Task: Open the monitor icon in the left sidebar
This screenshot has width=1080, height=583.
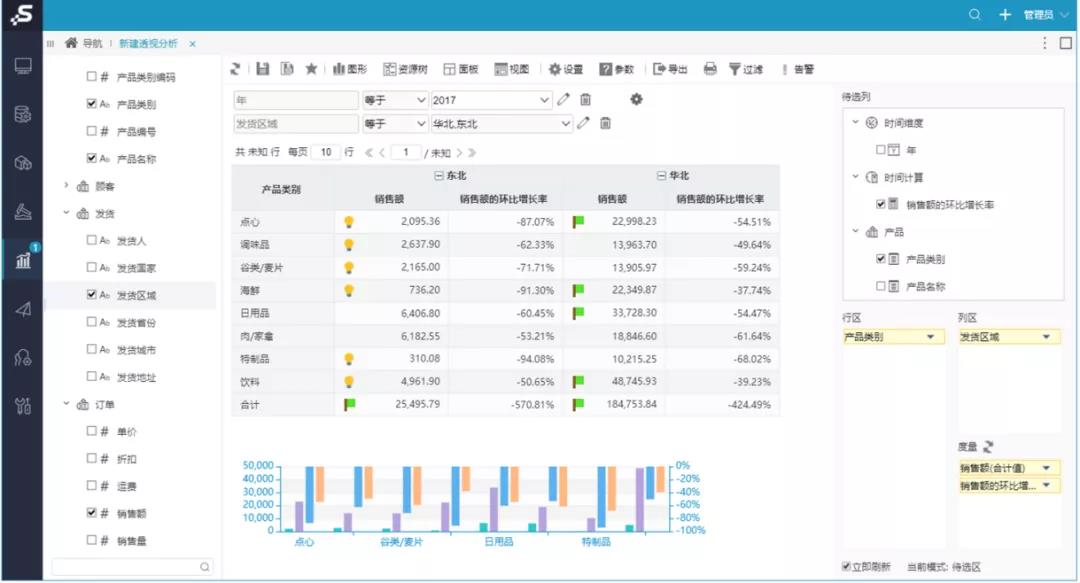Action: (23, 66)
